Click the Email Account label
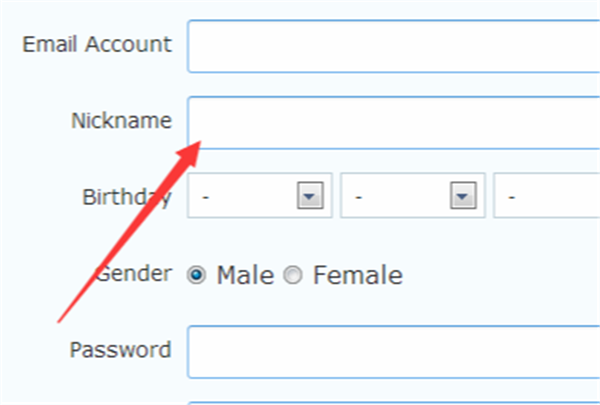600x405 pixels. tap(97, 45)
